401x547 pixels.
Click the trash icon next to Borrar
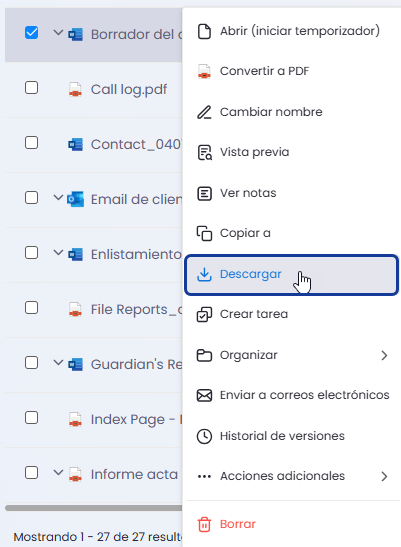204,524
